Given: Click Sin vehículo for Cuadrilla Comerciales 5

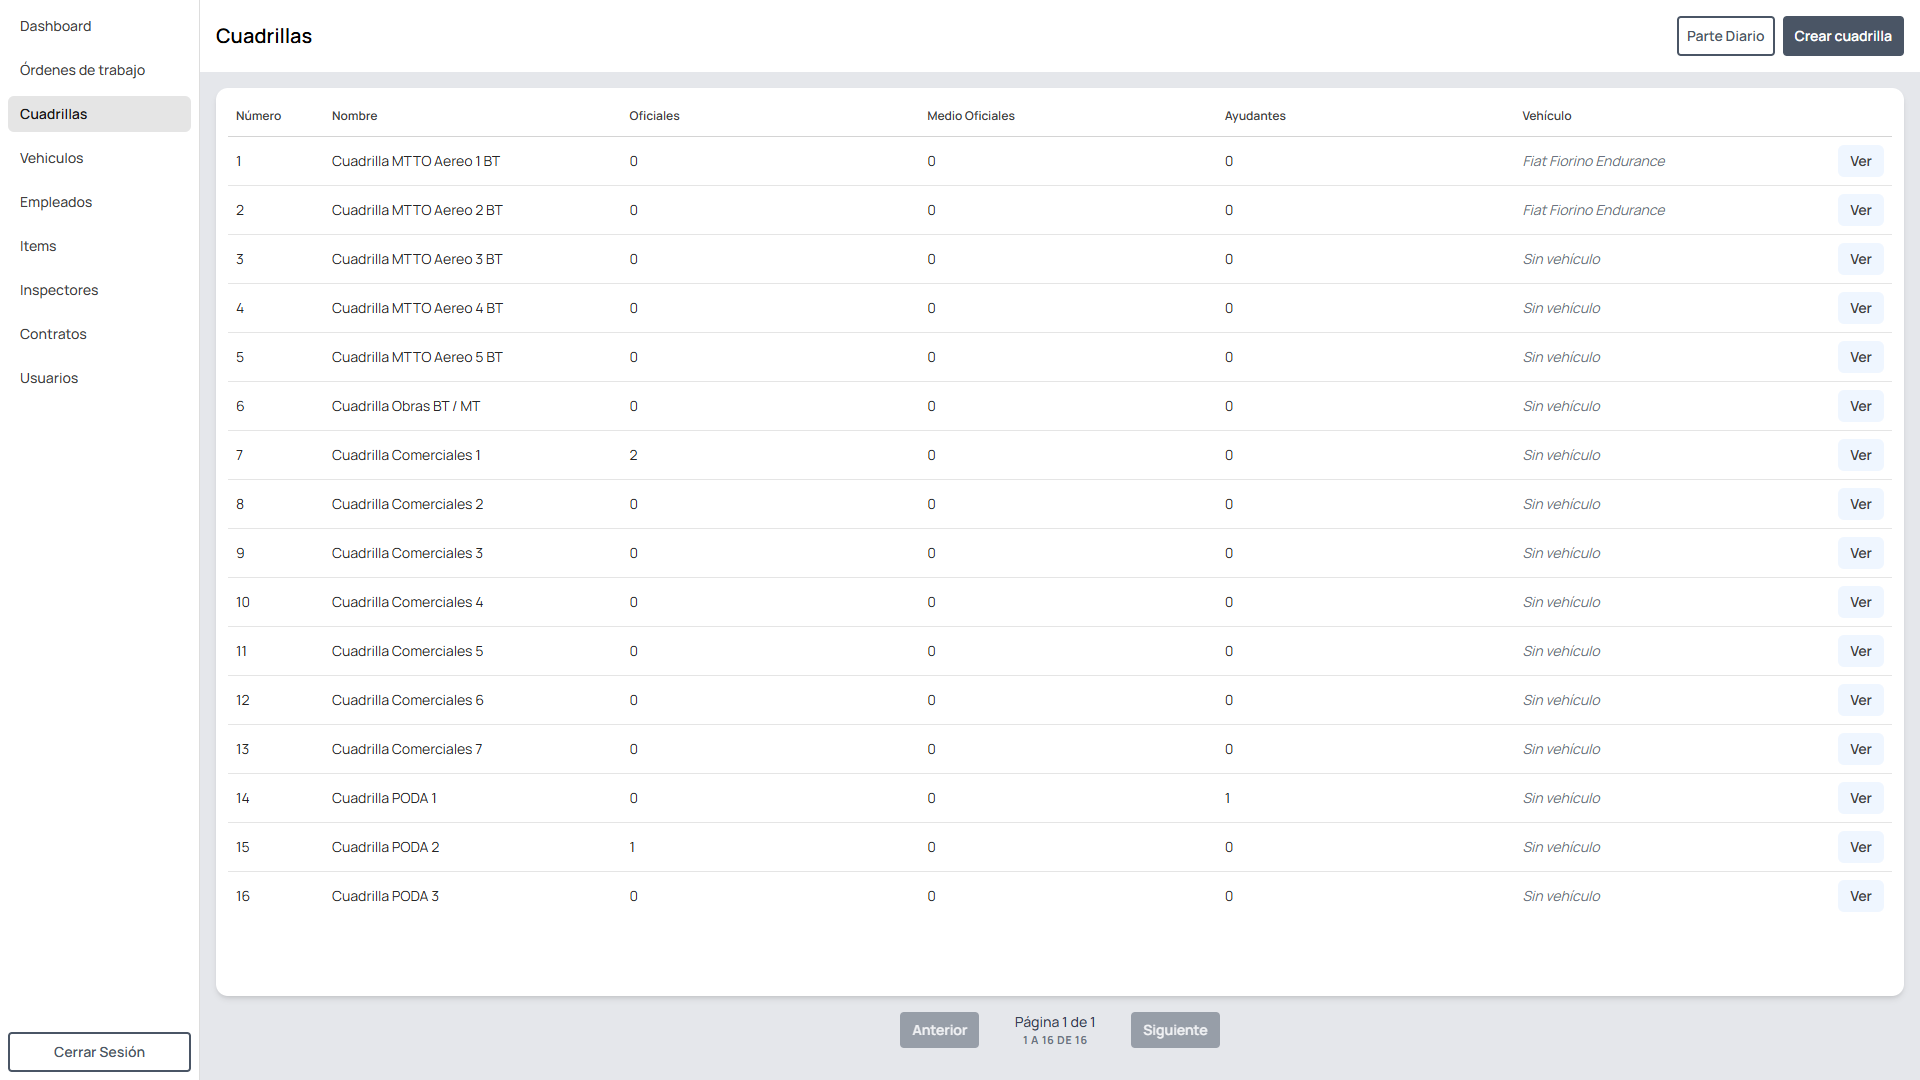Looking at the screenshot, I should pyautogui.click(x=1561, y=651).
